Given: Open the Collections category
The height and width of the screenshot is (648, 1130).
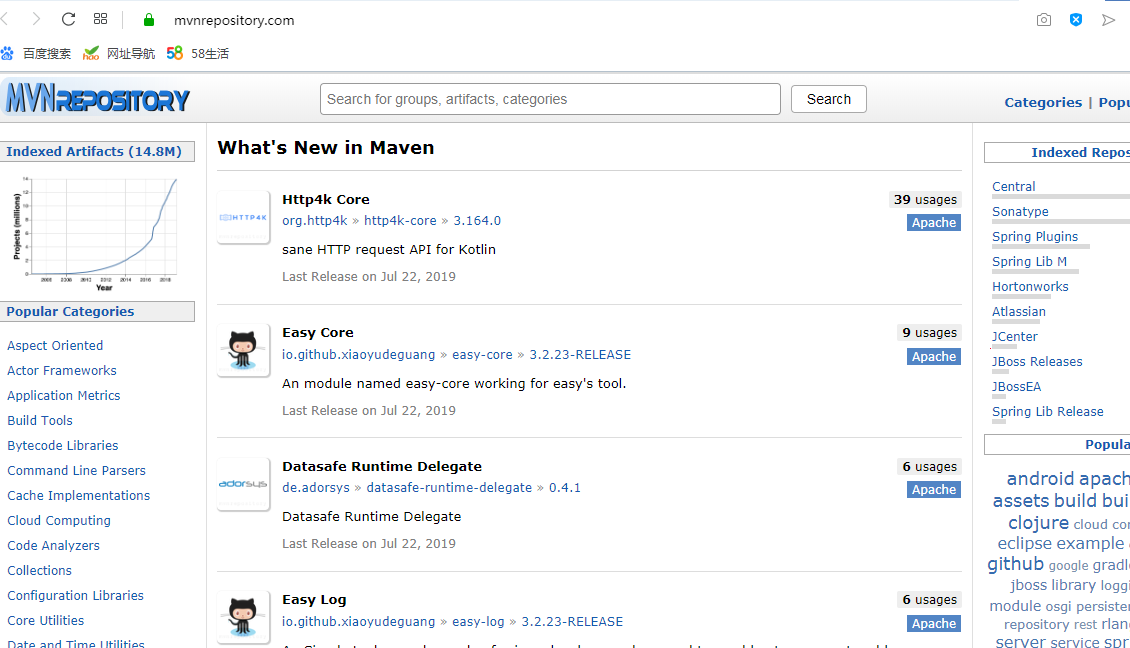Looking at the screenshot, I should click(40, 571).
